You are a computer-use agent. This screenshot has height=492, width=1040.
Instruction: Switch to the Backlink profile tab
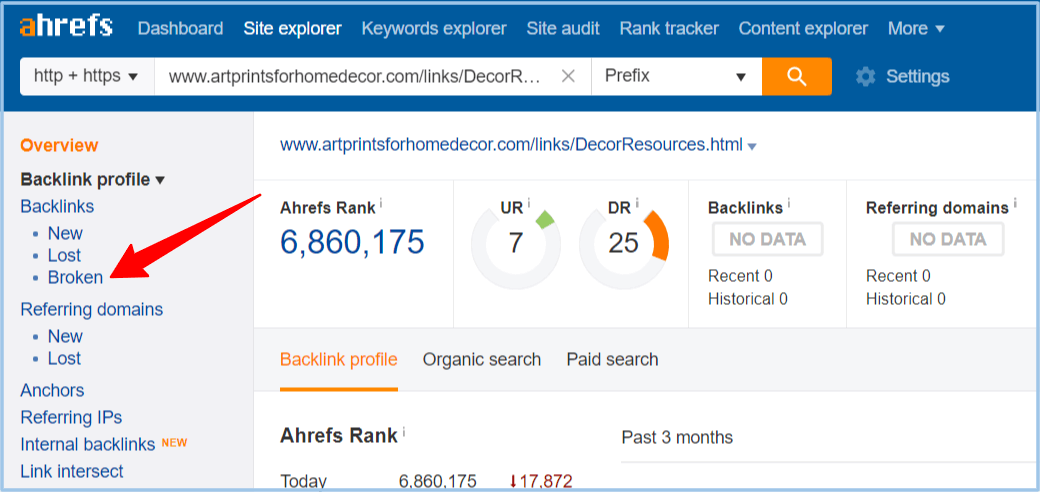coord(339,359)
